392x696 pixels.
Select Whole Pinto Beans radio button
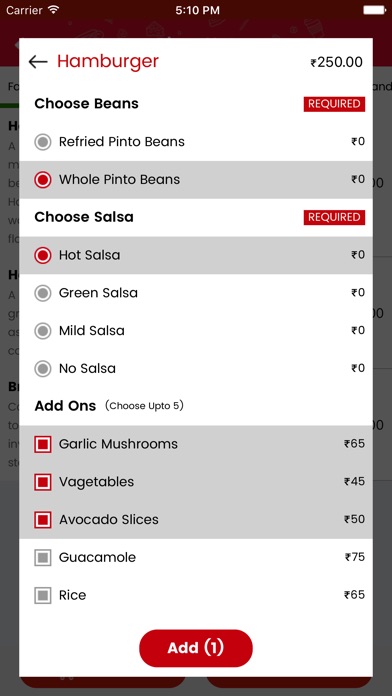tap(43, 180)
